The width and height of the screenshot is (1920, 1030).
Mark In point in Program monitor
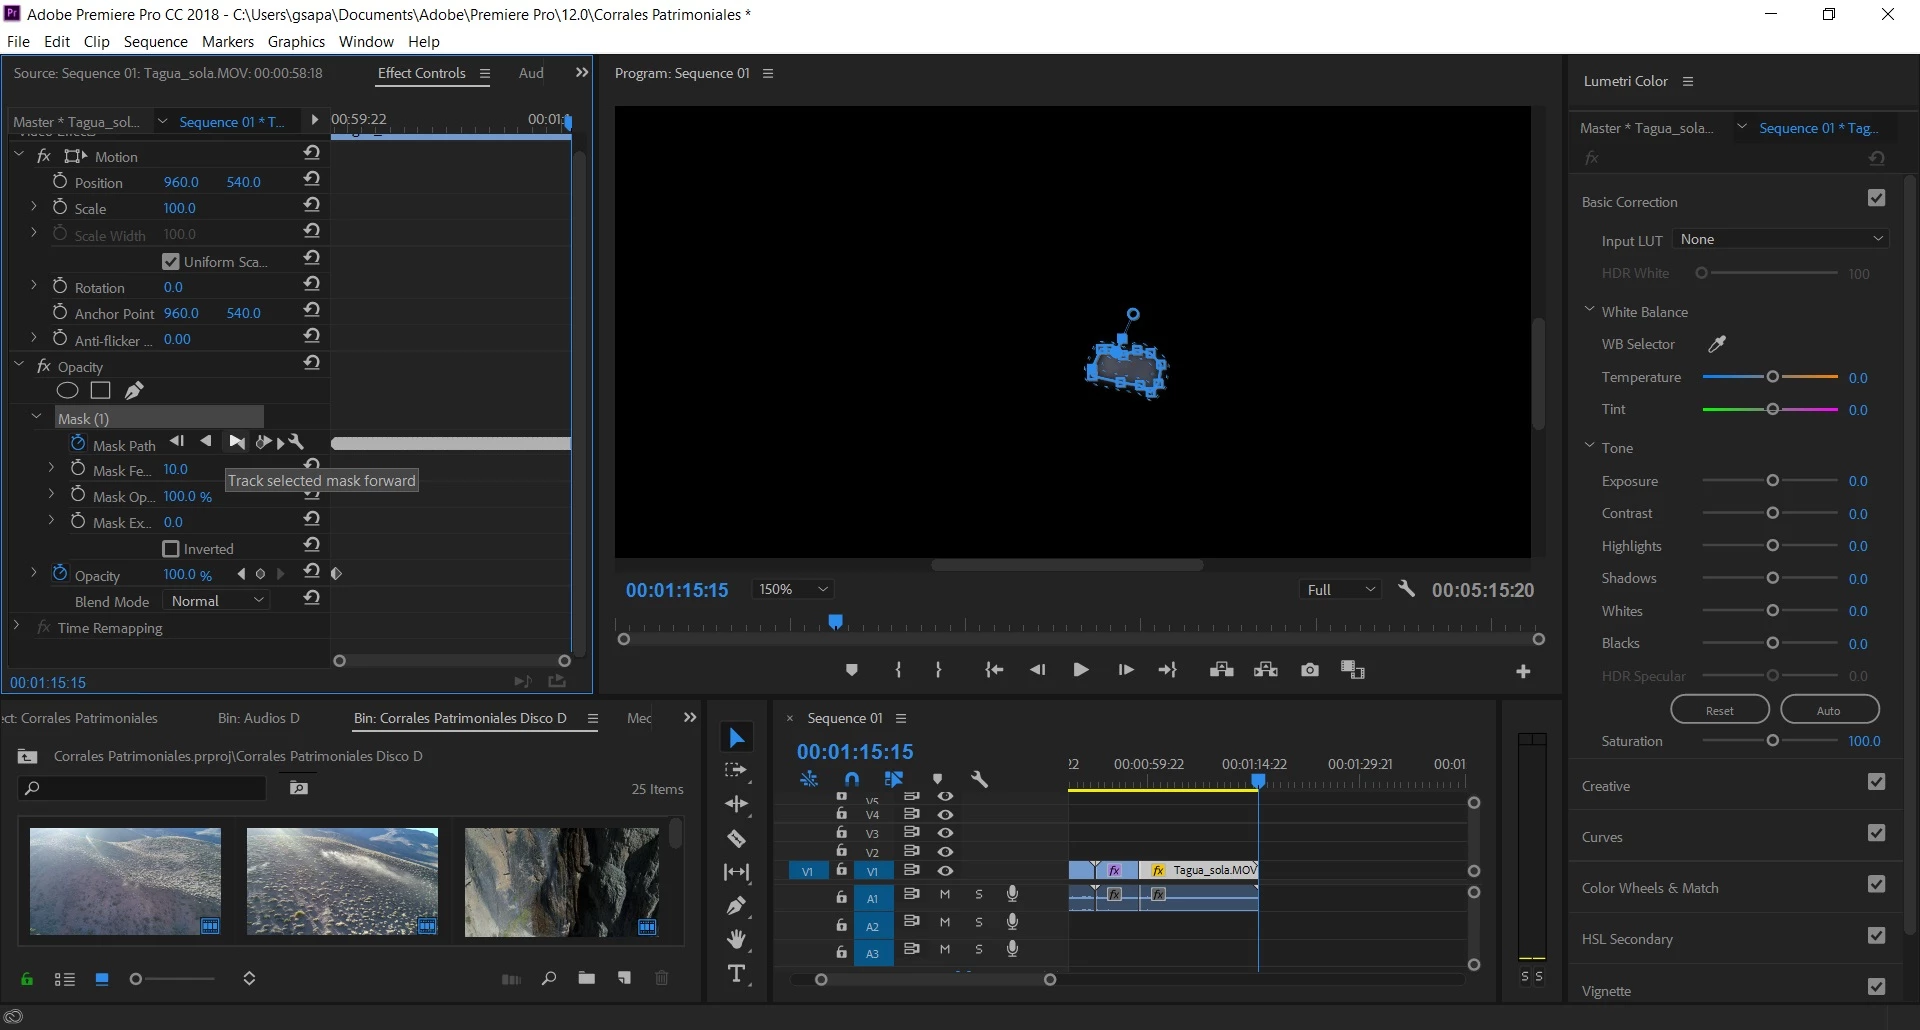click(898, 670)
